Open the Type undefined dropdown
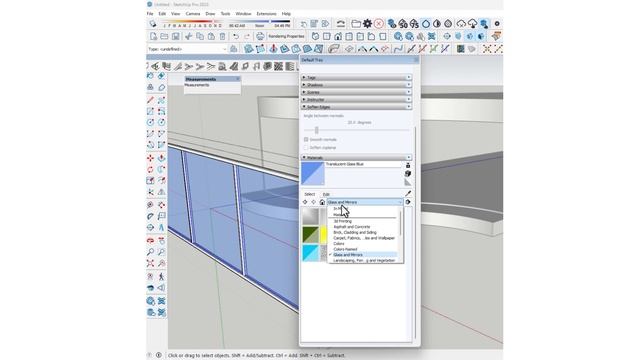 pyautogui.click(x=187, y=49)
